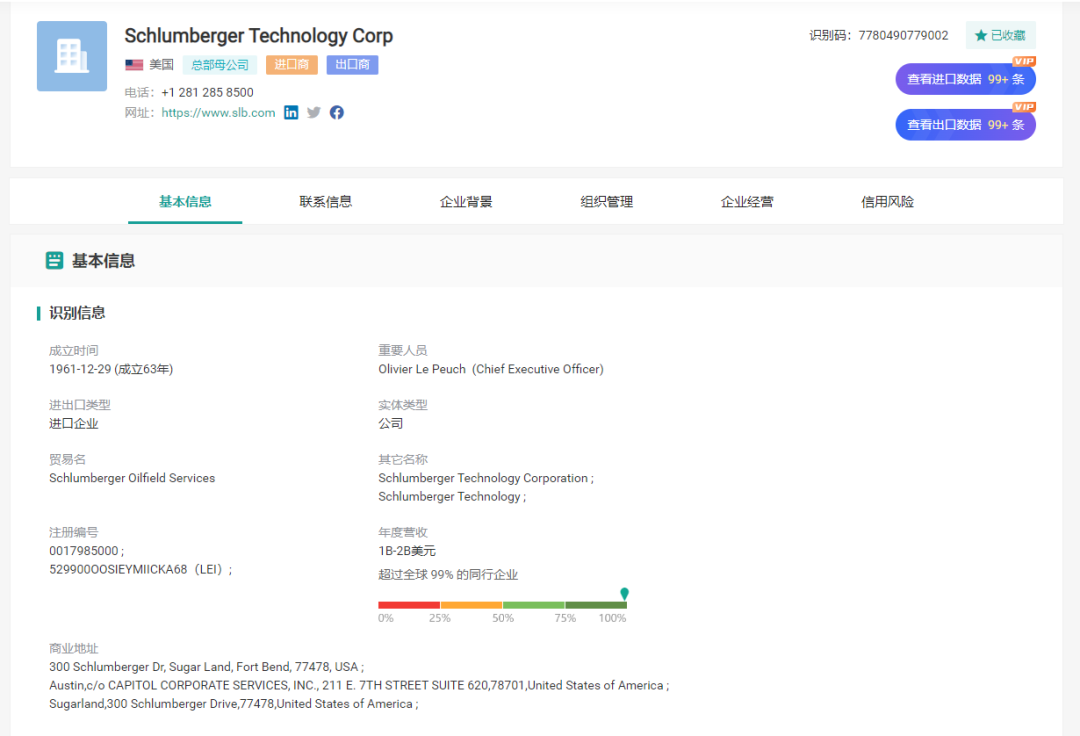1080x736 pixels.
Task: Click 进口企业 import/export type value
Action: 74,423
